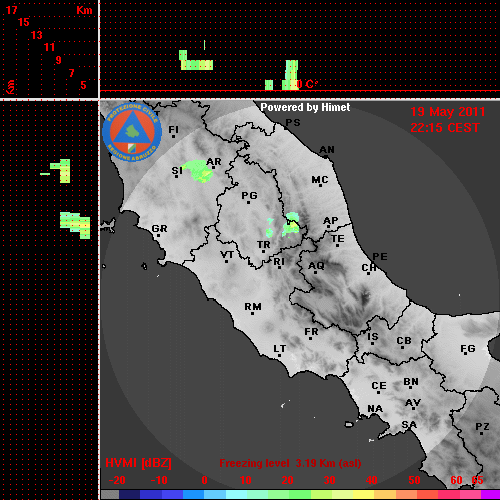500x500 pixels.
Task: Select the yellow swatch above the 40 label
Action: pos(363,495)
